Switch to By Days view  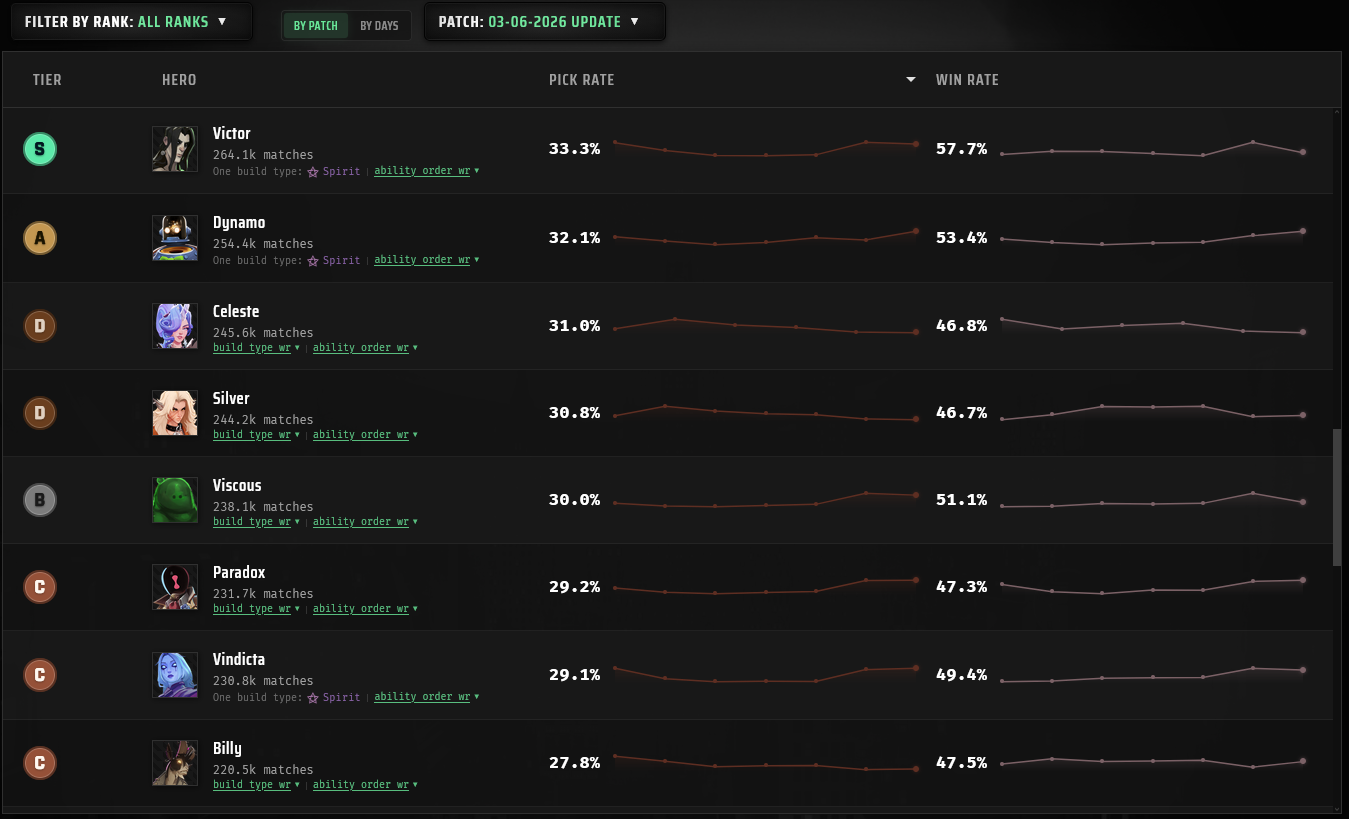379,25
